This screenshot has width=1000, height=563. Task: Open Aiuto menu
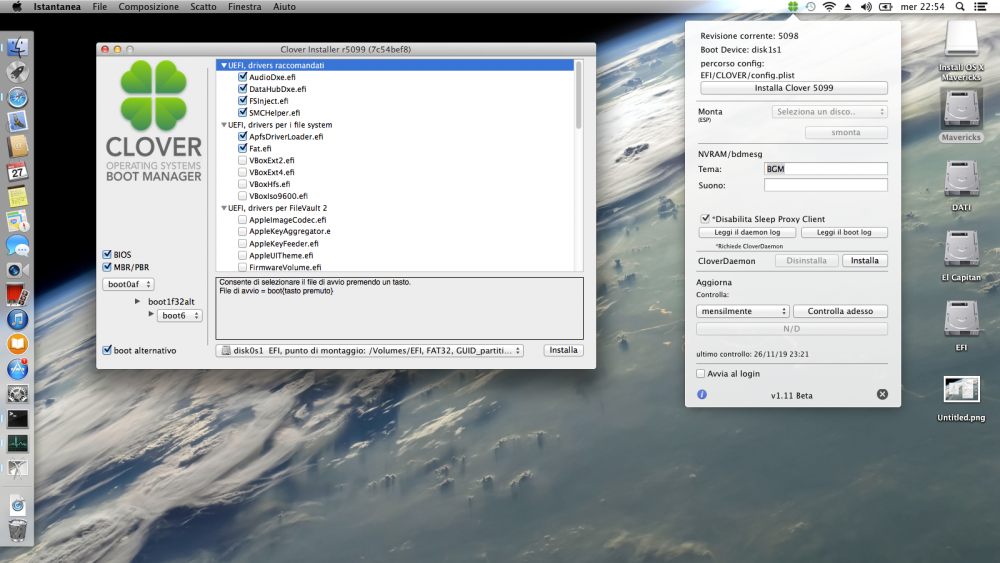point(284,6)
